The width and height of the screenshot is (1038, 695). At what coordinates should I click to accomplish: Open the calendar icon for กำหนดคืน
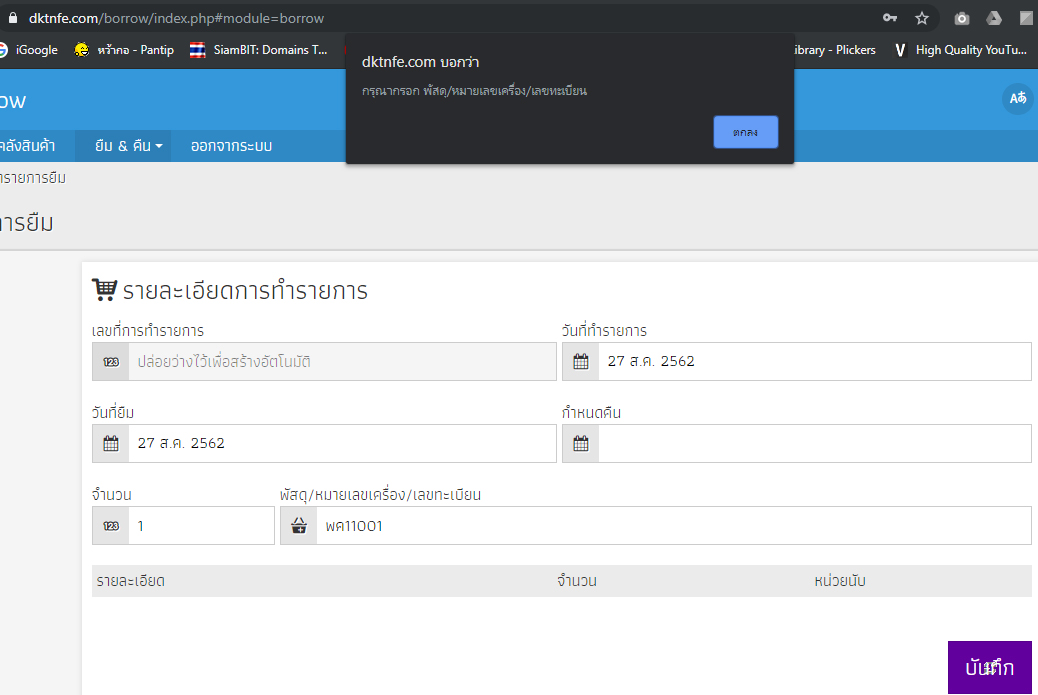[581, 443]
